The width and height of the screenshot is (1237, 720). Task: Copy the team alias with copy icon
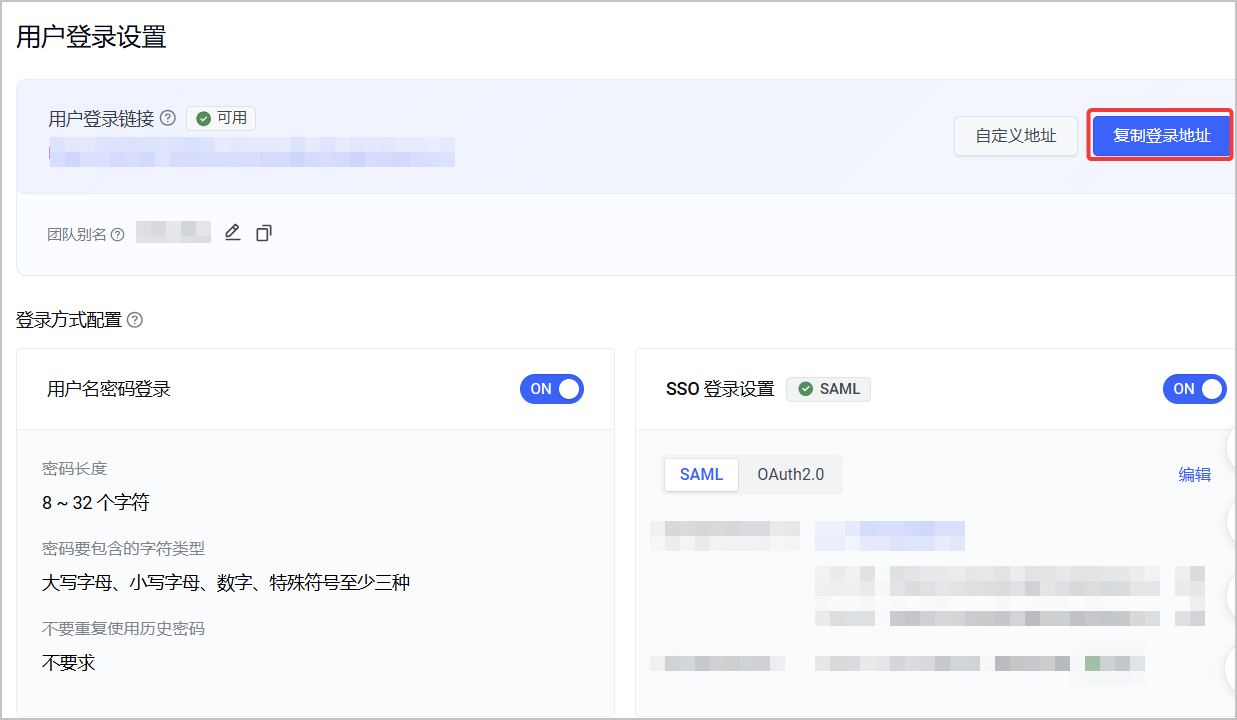point(264,233)
